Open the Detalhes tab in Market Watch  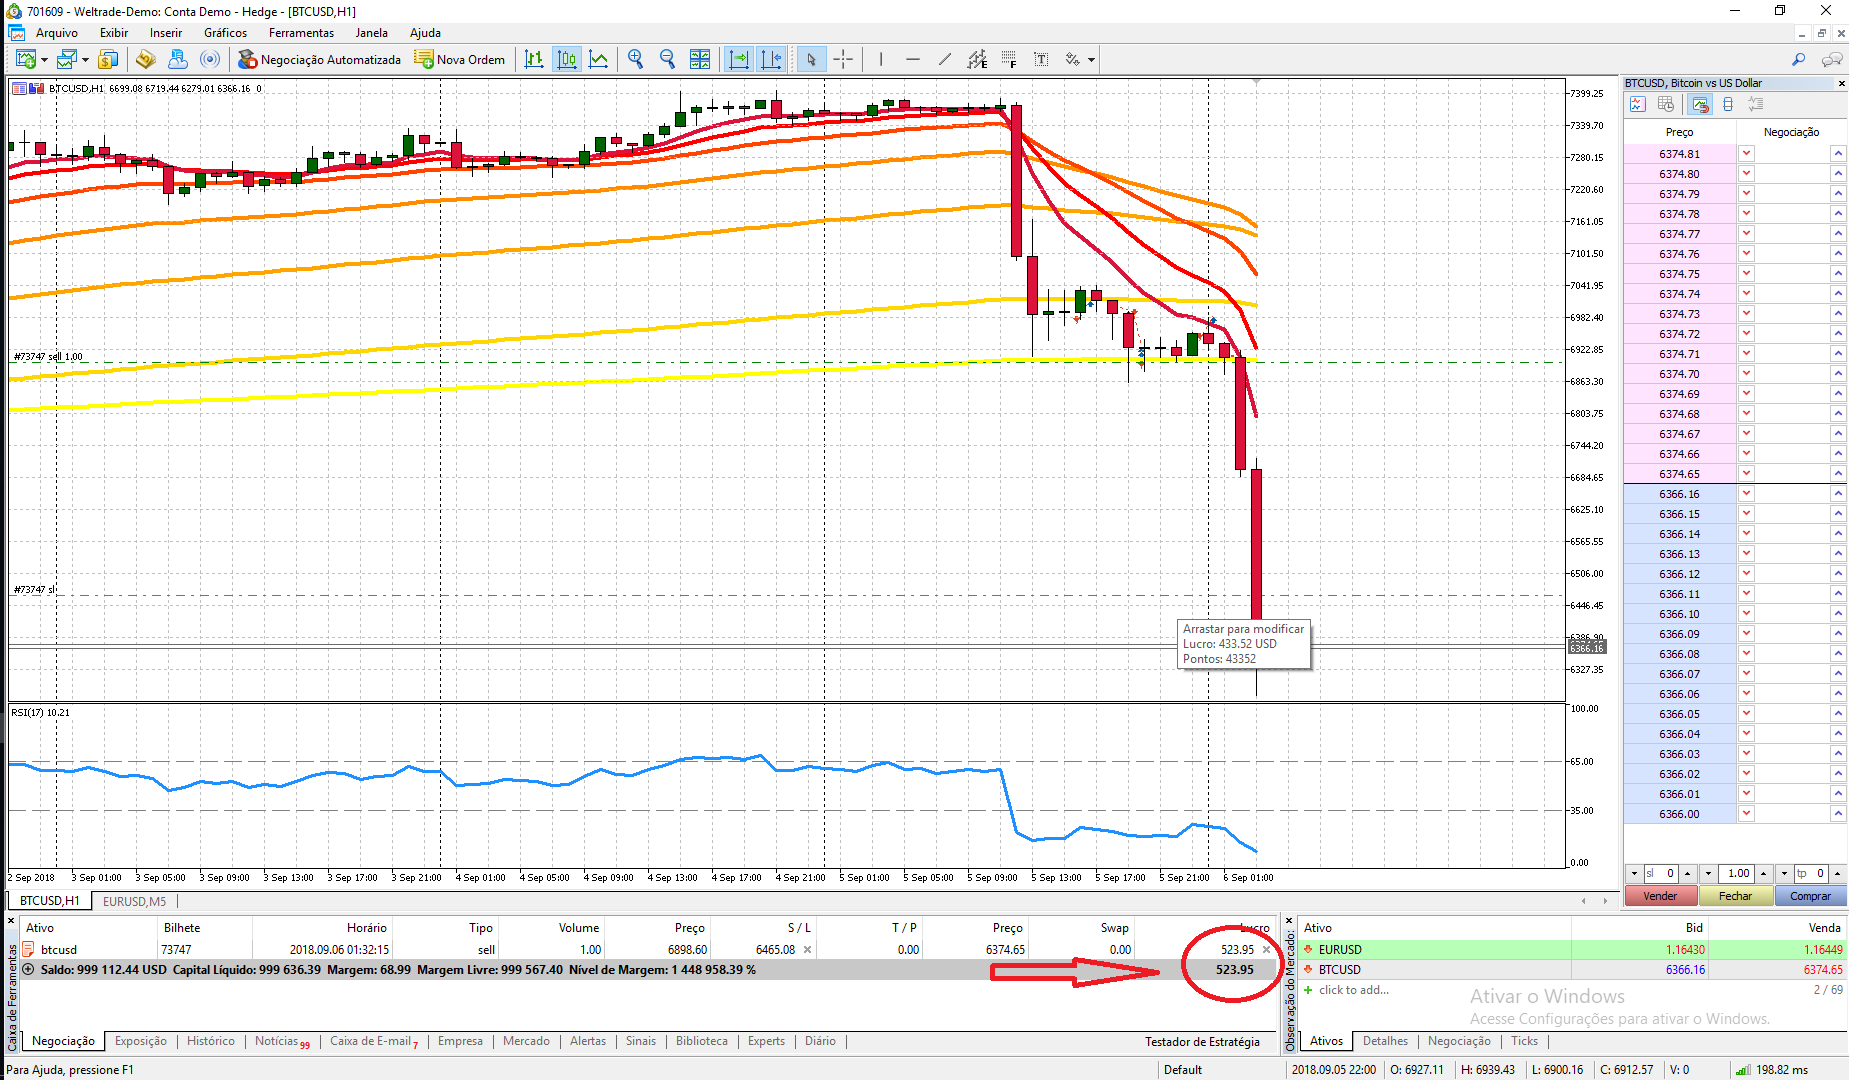(1385, 1041)
